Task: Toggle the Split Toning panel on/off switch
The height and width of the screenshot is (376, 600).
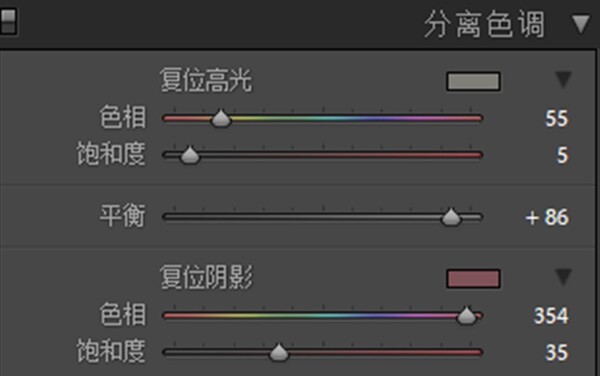Action: pyautogui.click(x=8, y=21)
